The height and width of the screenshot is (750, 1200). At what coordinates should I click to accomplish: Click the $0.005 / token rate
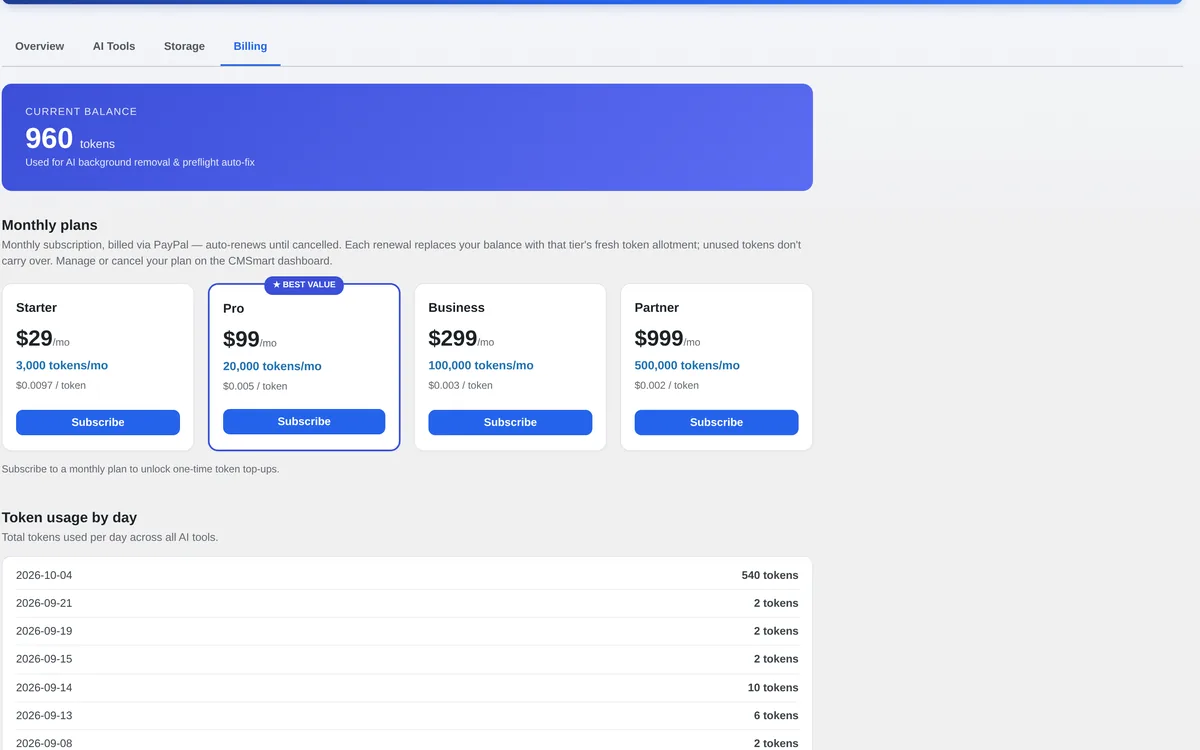pyautogui.click(x=255, y=386)
